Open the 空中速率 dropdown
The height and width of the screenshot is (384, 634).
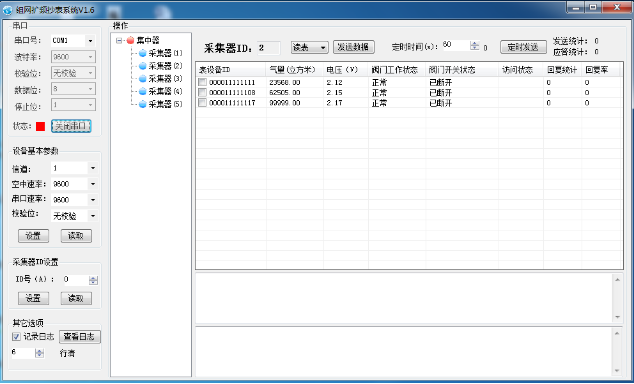(x=93, y=184)
